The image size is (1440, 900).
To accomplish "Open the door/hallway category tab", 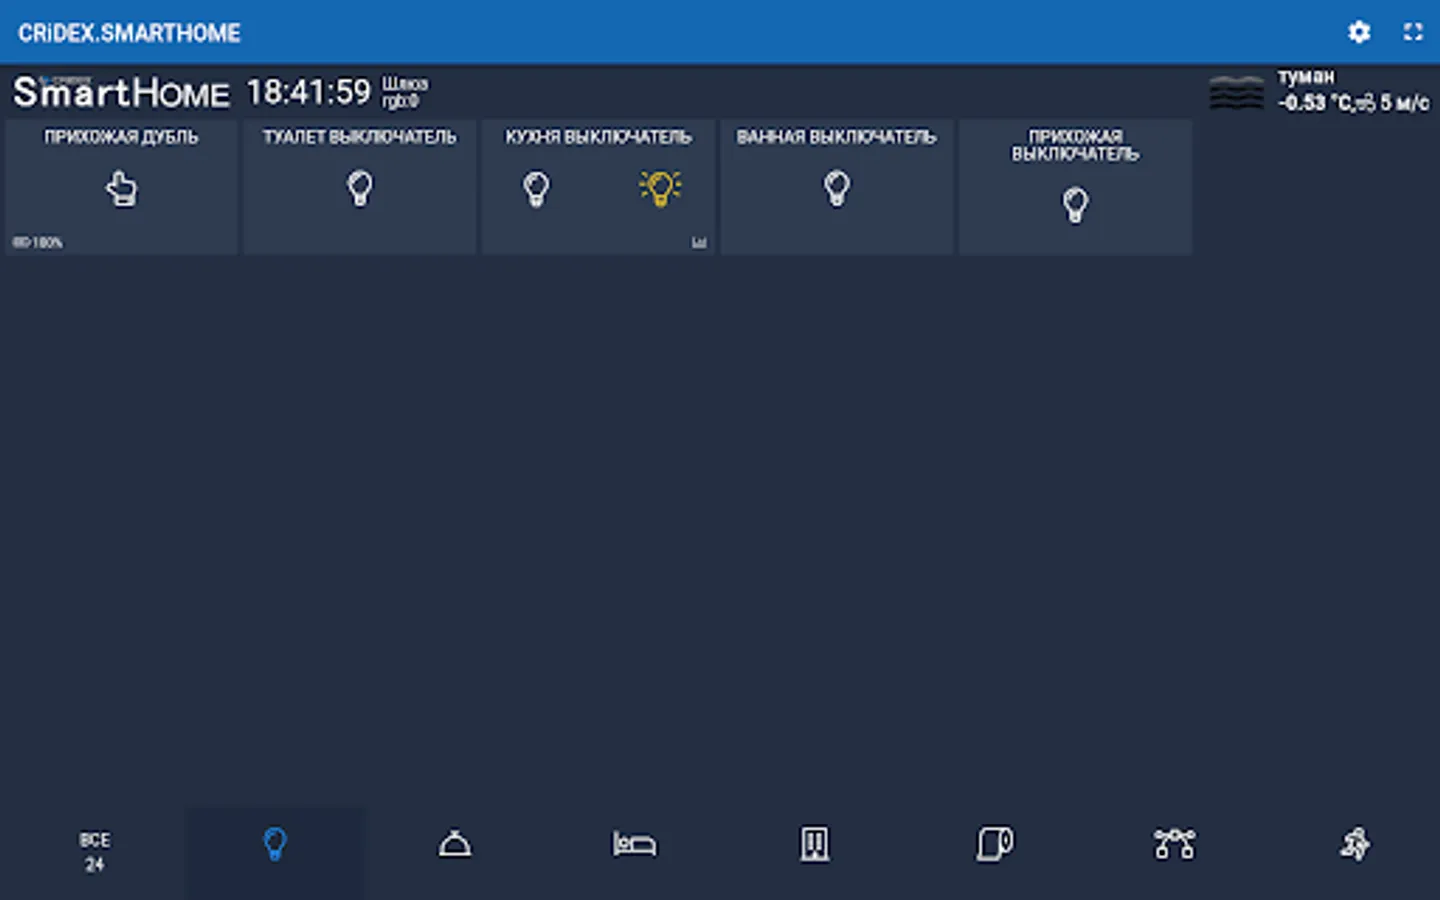I will pos(815,844).
